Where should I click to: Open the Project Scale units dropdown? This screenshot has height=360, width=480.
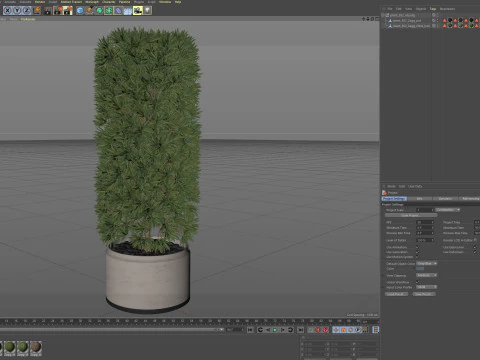point(448,210)
